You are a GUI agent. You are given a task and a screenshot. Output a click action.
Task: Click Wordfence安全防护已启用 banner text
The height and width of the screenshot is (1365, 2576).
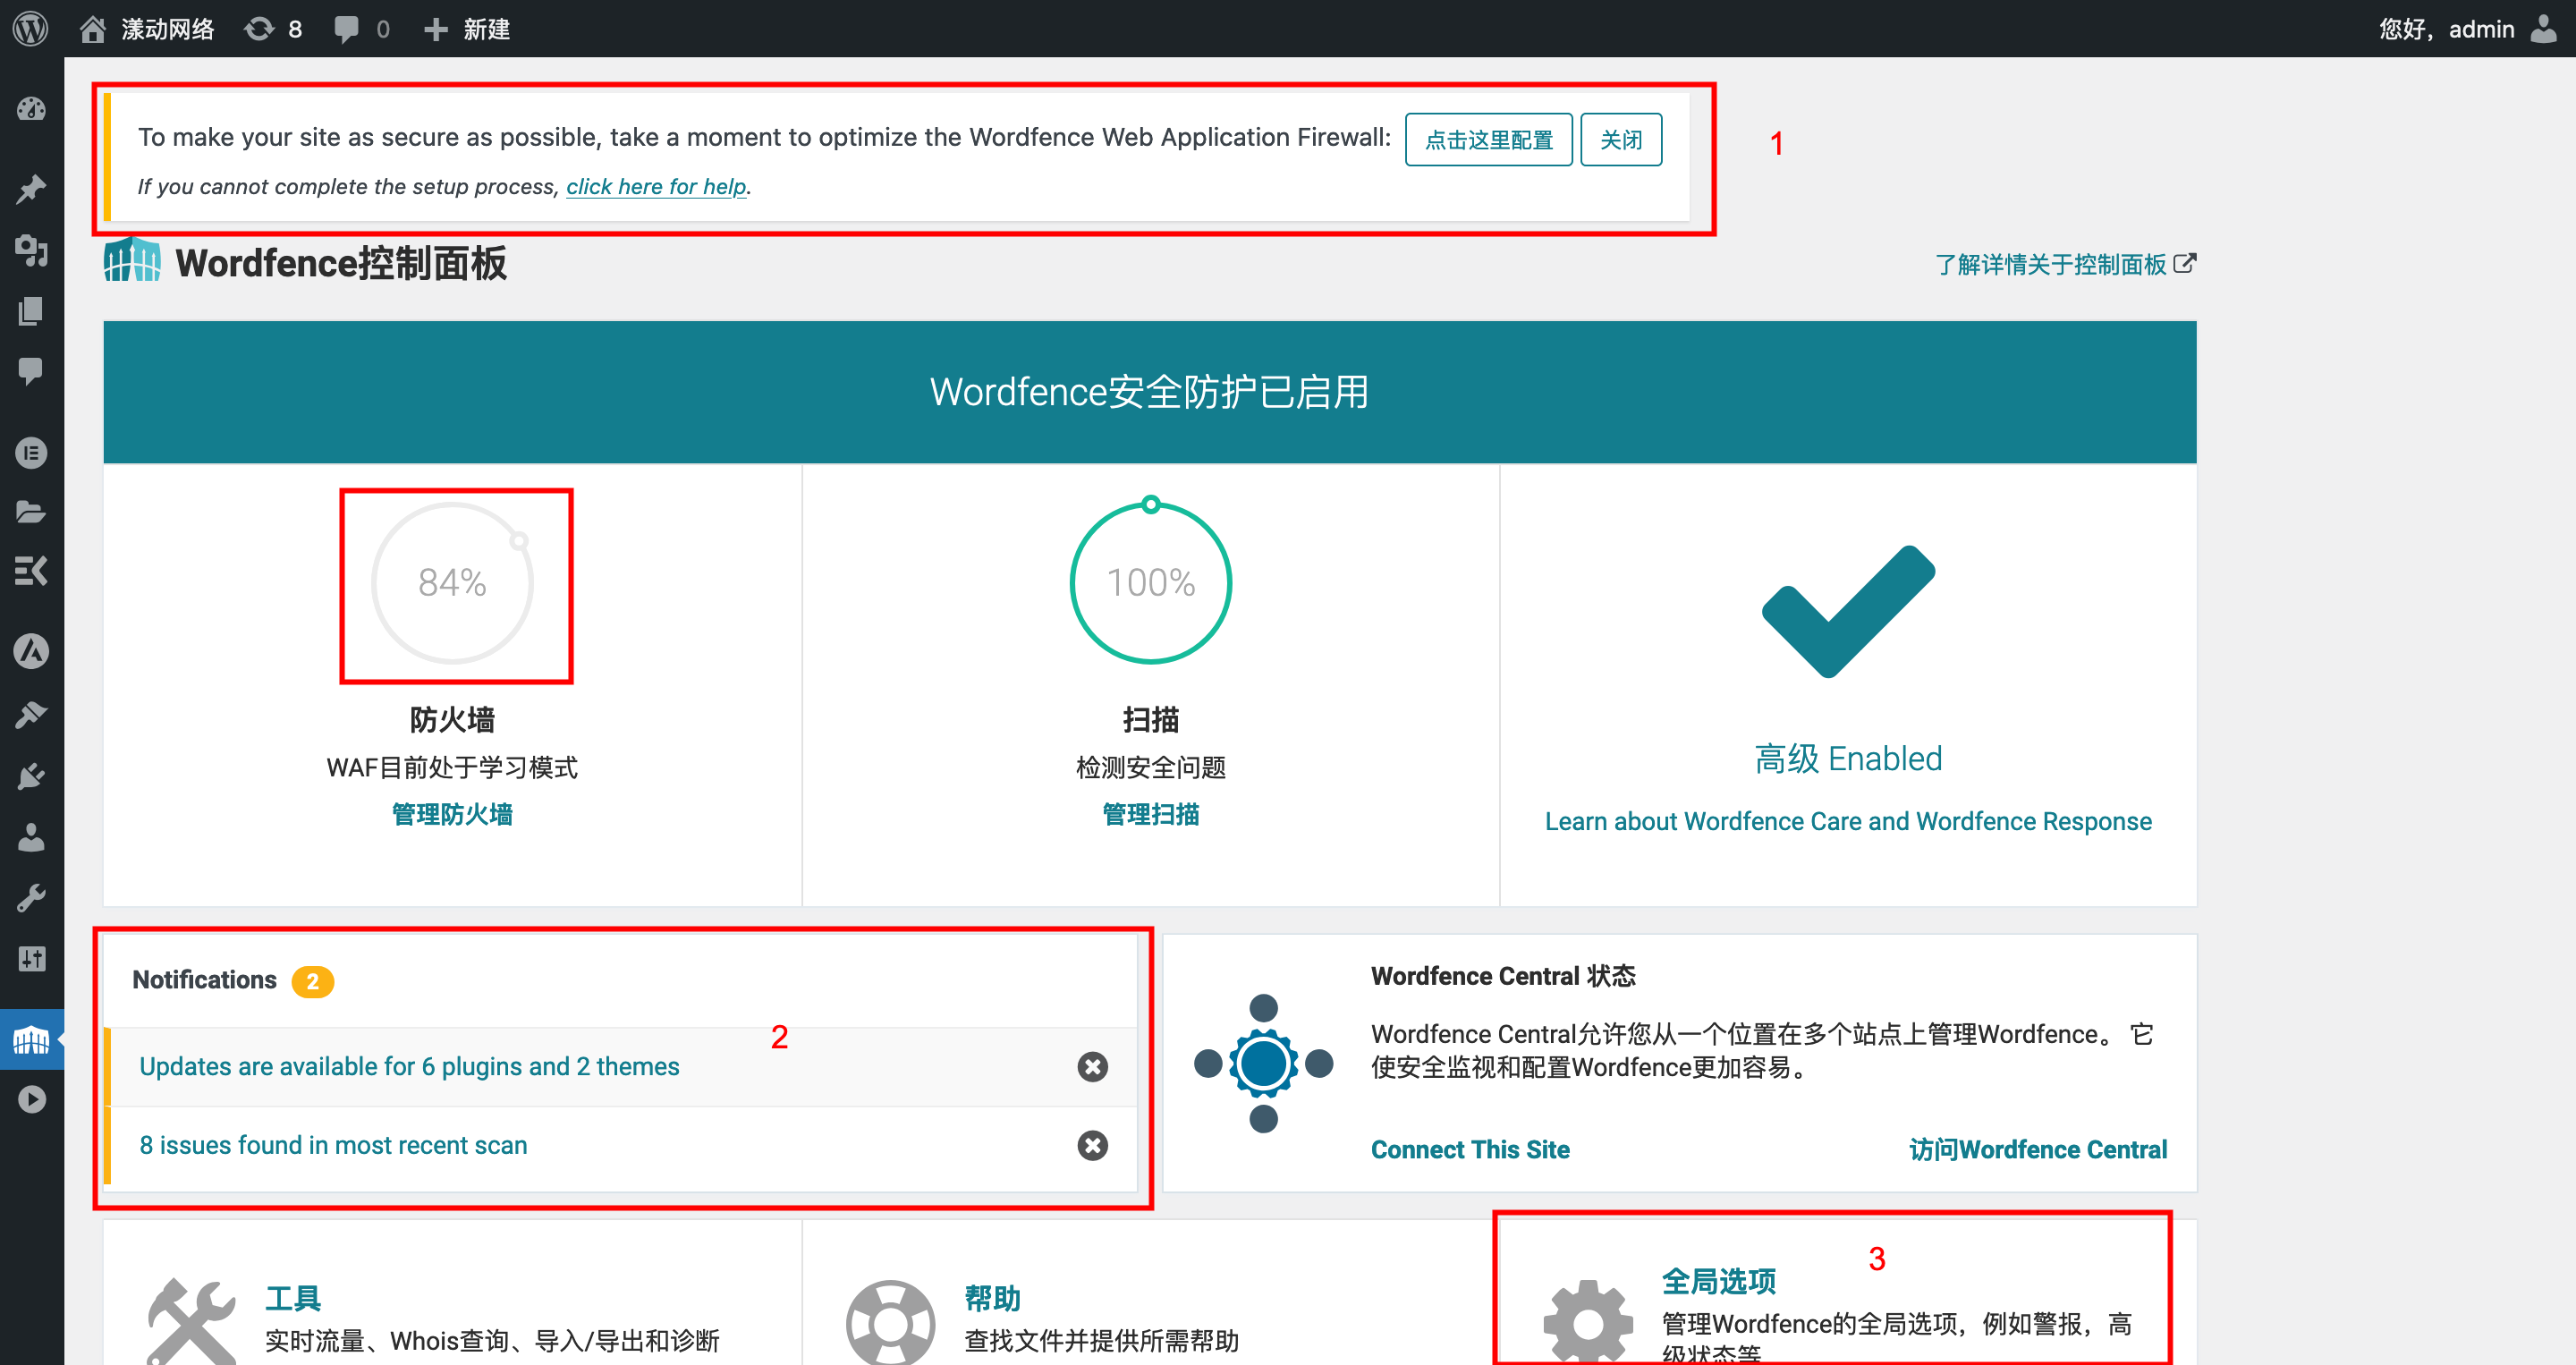pyautogui.click(x=1149, y=391)
